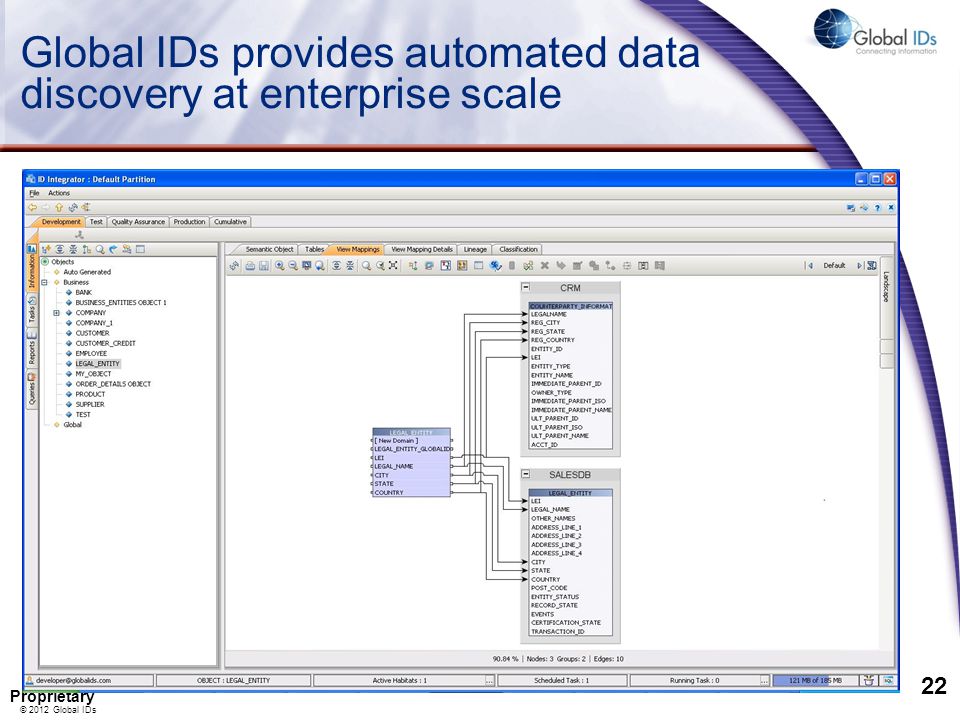Click ULT_PARENT_NAME column in CRM table
Viewport: 960px width, 720px height.
(x=560, y=436)
